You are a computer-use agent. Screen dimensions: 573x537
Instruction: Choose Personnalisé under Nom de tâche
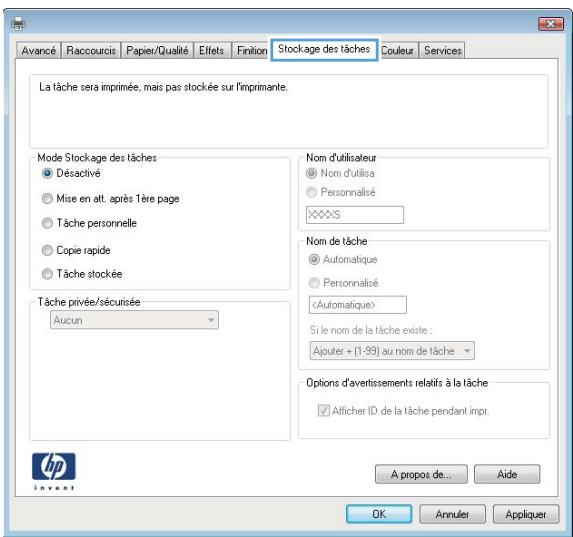(x=344, y=283)
